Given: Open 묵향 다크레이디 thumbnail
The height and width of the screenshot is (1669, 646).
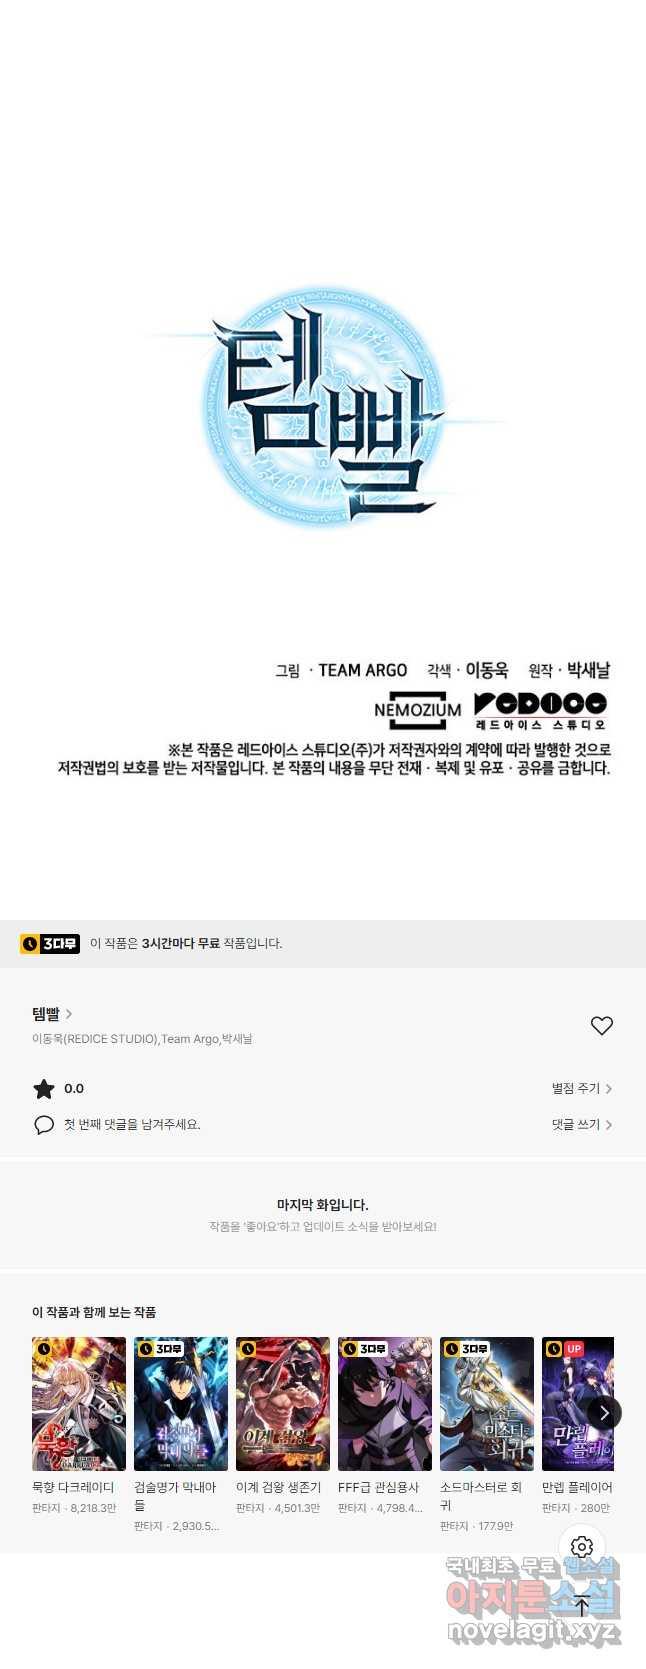Looking at the screenshot, I should 79,1404.
